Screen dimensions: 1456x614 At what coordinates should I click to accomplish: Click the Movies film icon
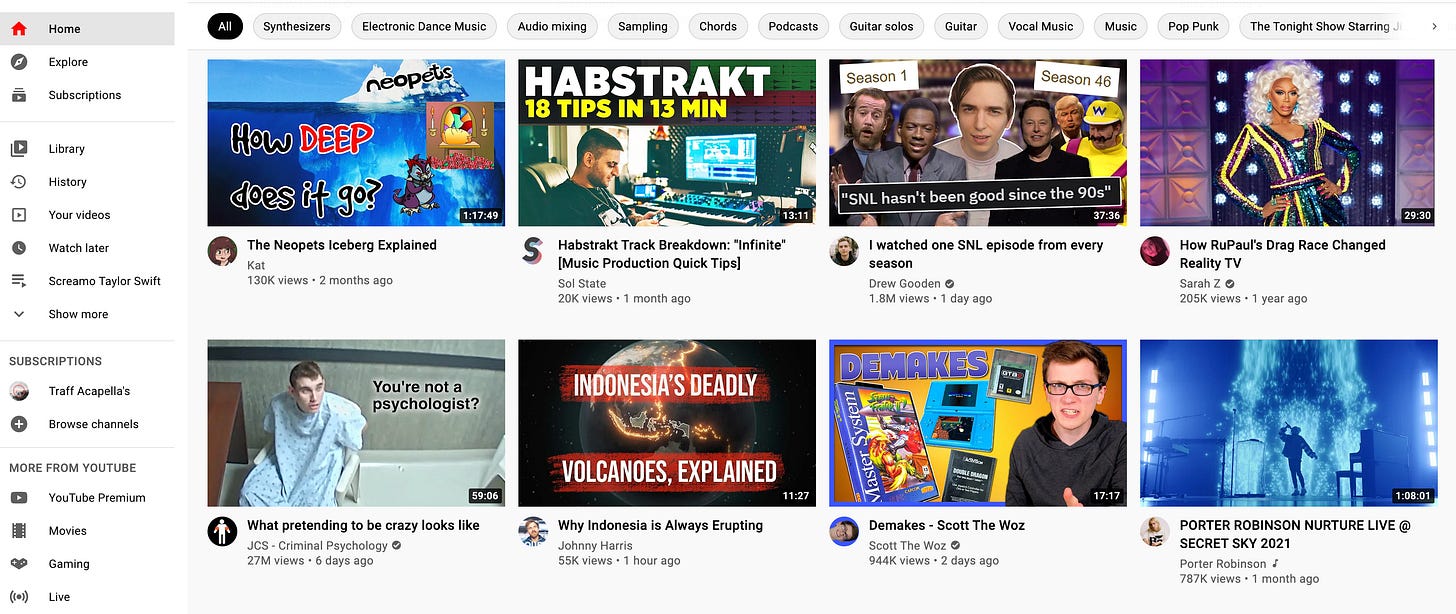(x=18, y=531)
